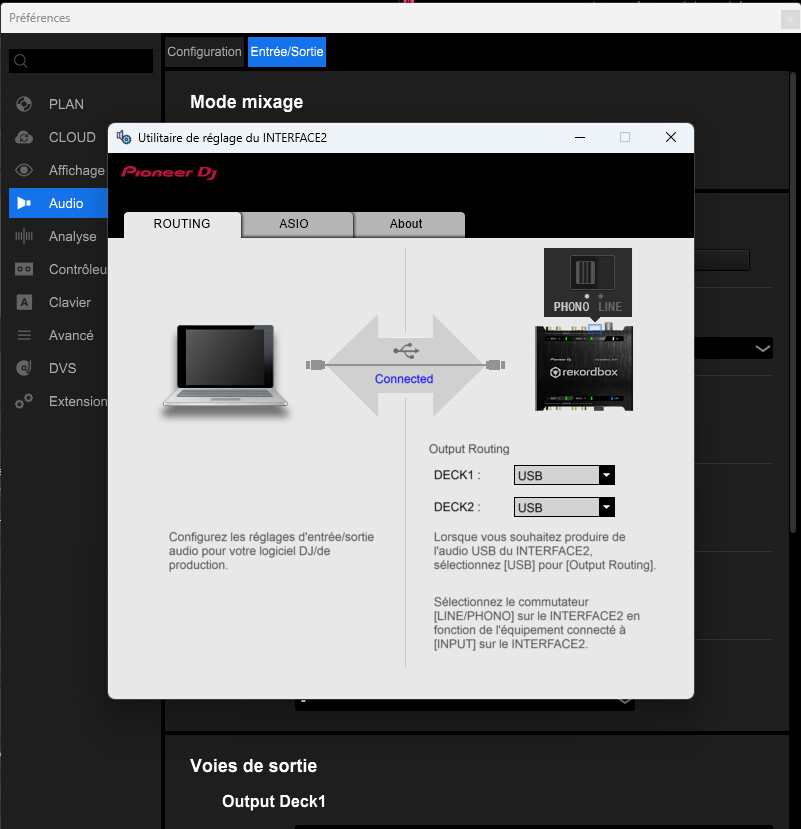Switch to the ROUTING tab

pos(182,224)
